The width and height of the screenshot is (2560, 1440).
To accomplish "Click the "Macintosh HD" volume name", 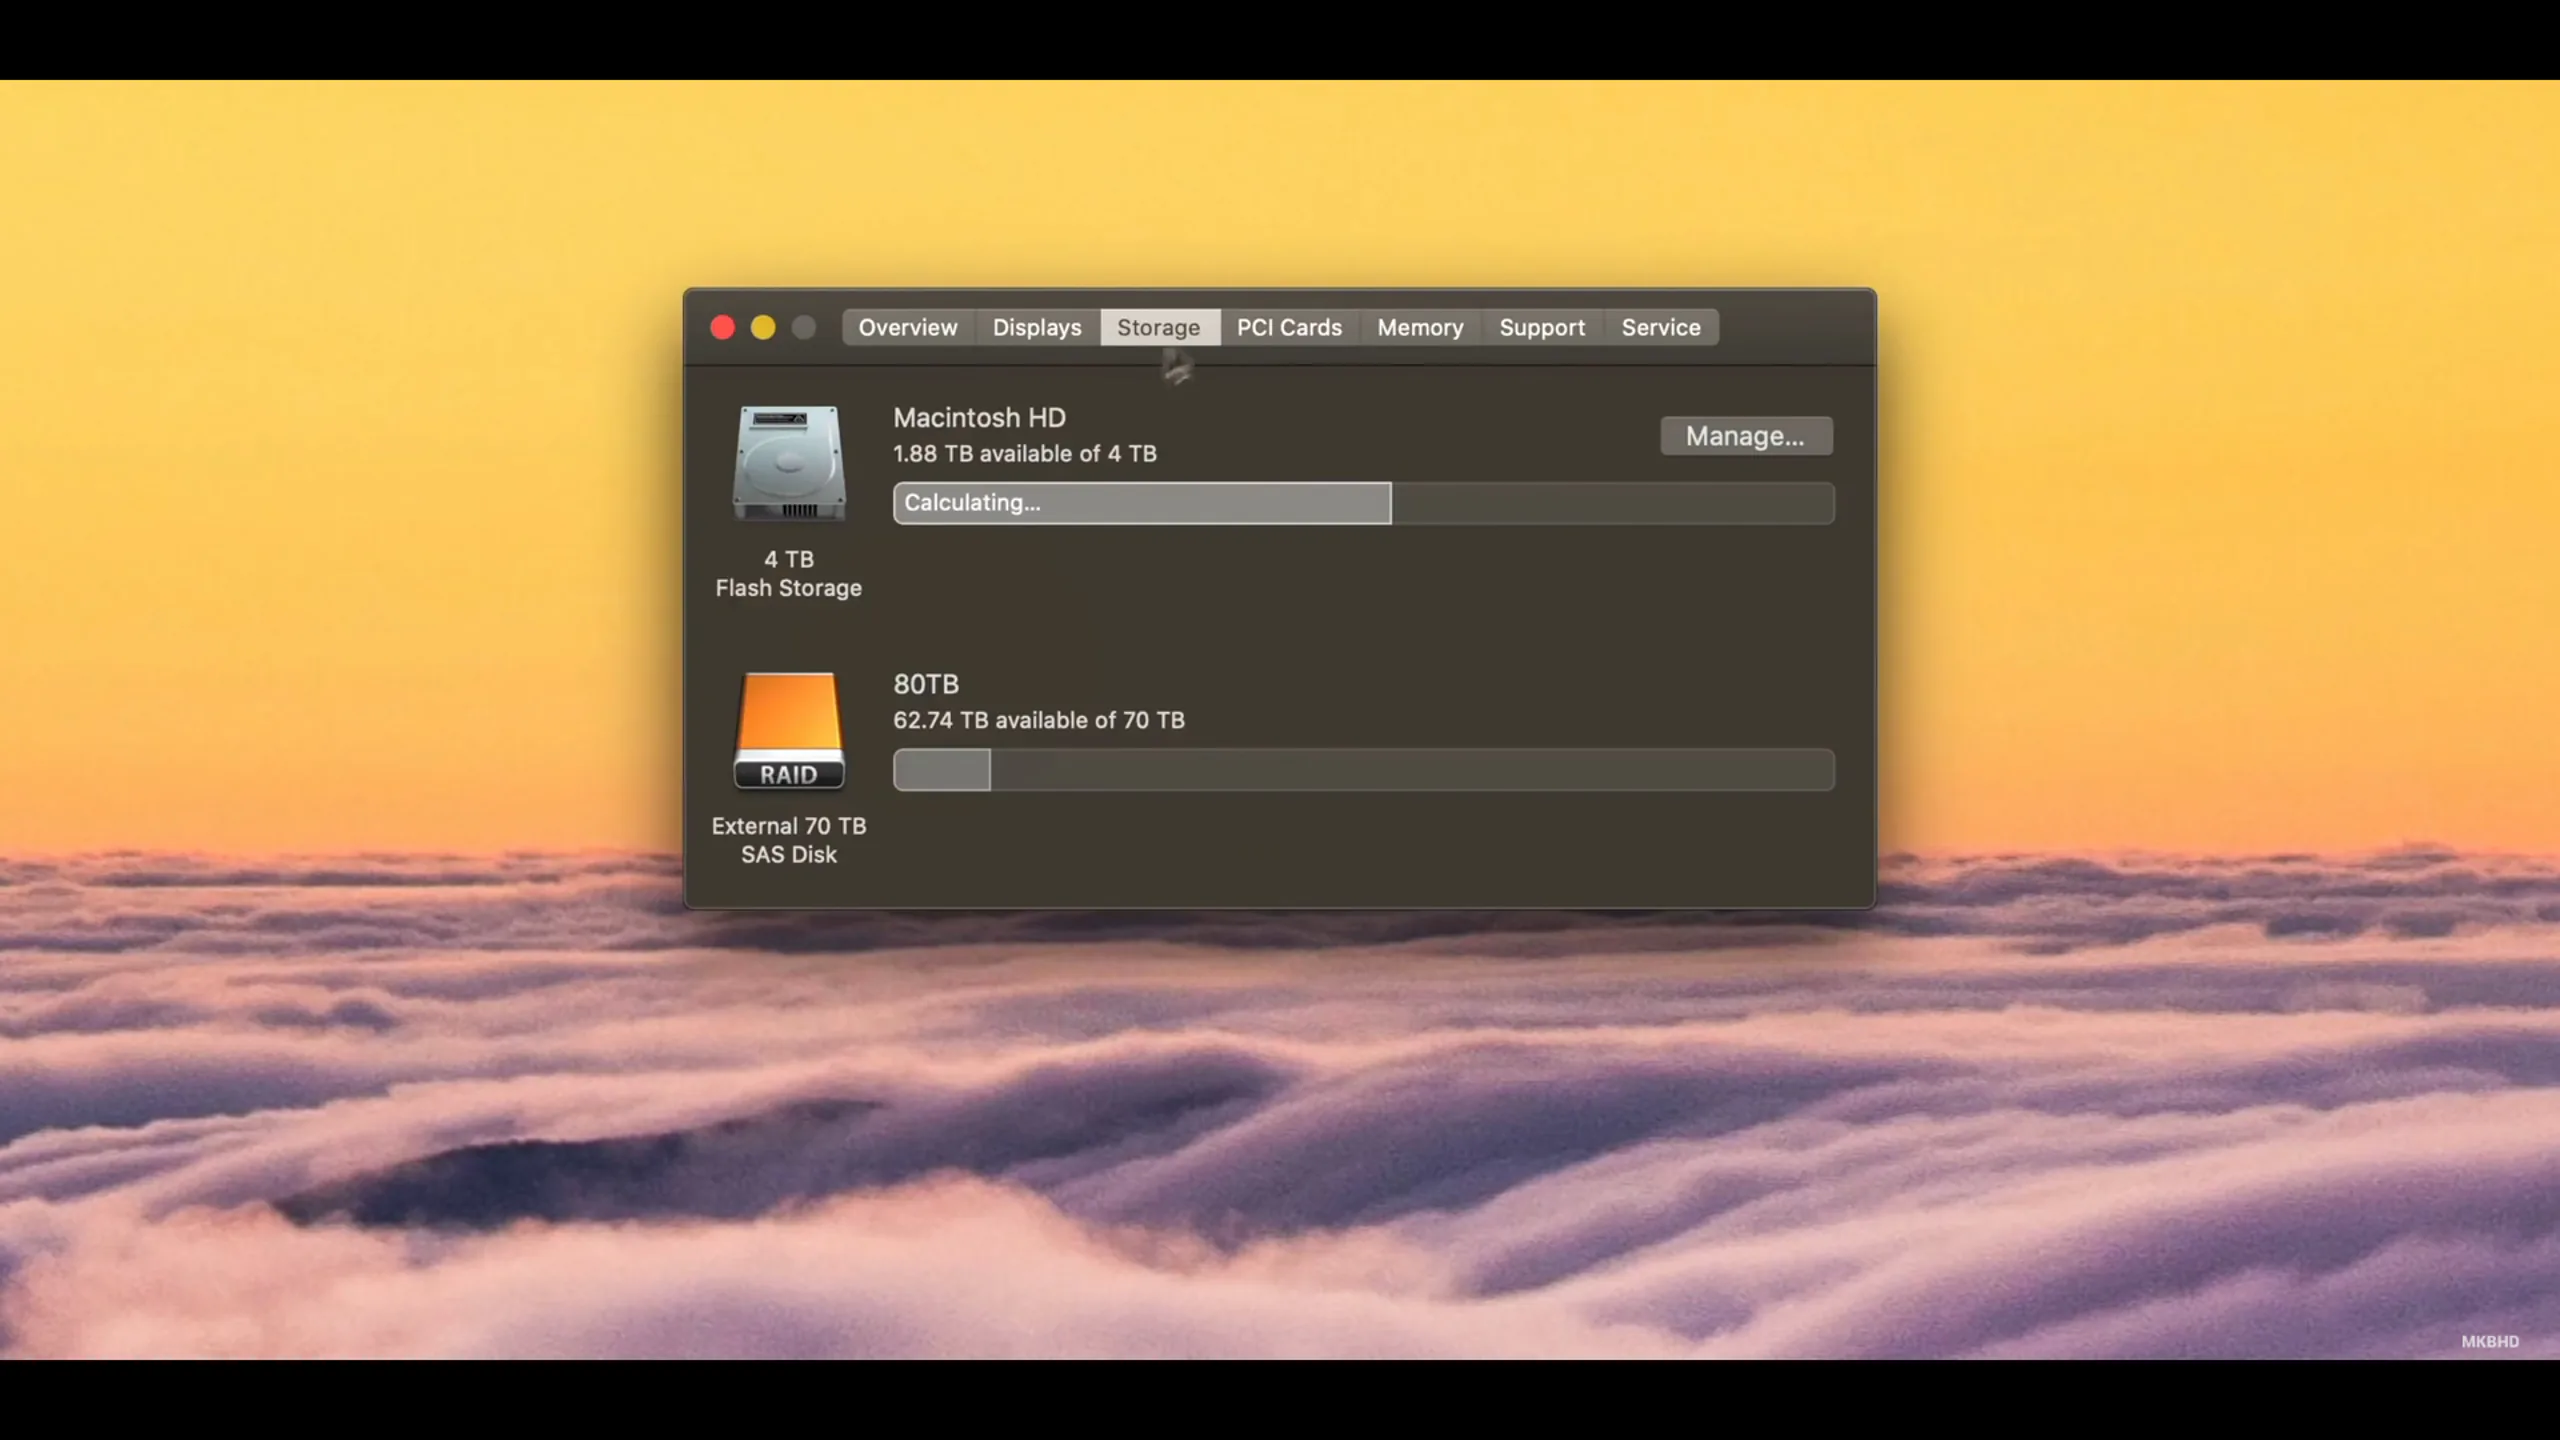I will [979, 417].
